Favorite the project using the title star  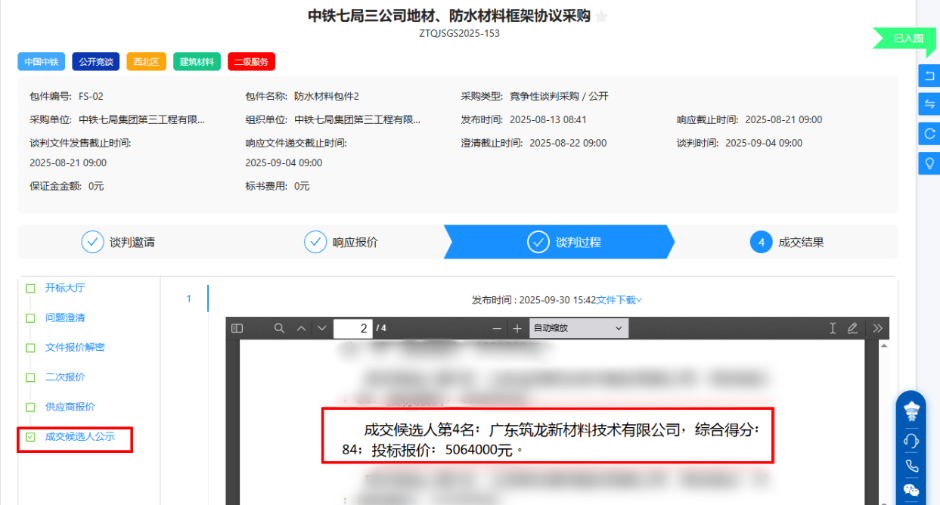tap(602, 17)
